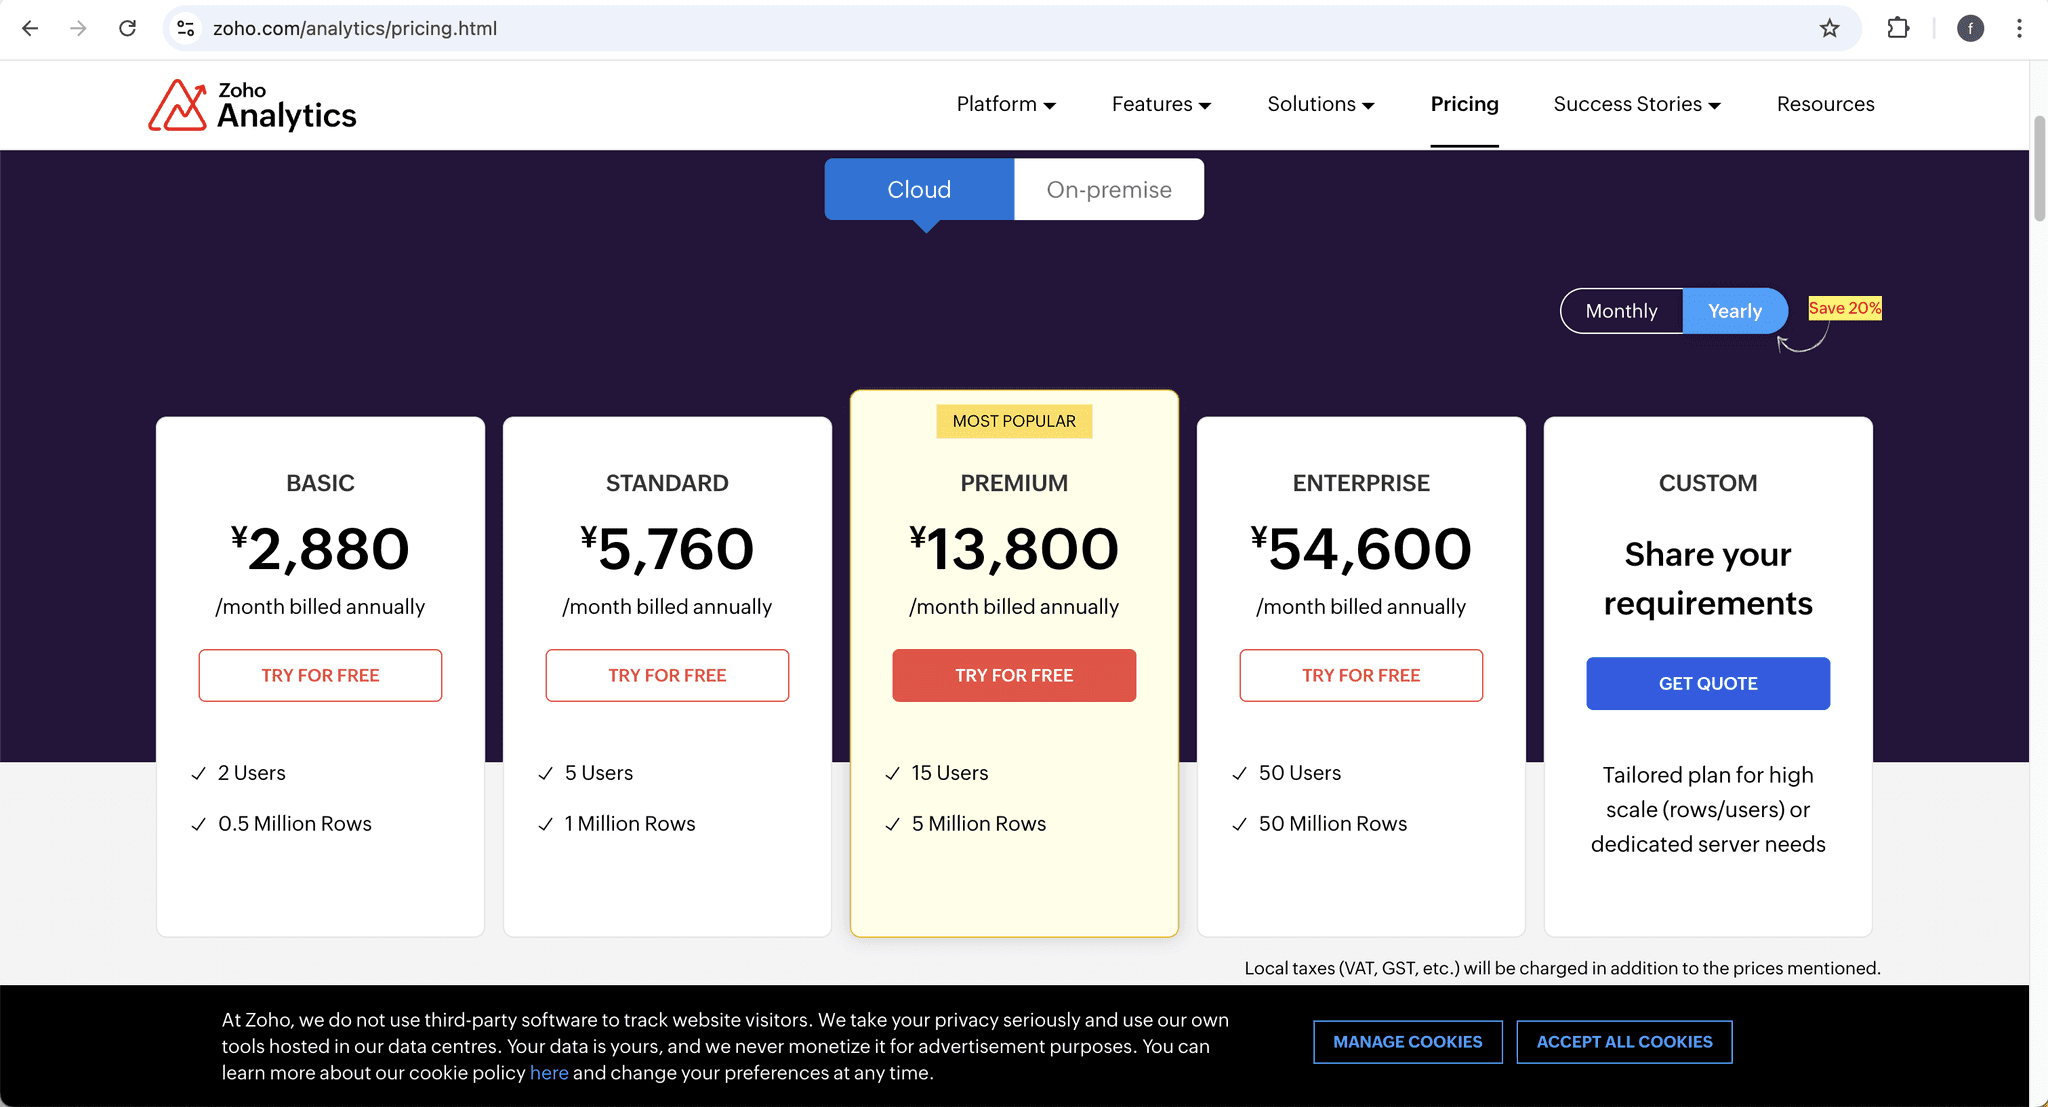Open the Platform dropdown
Image resolution: width=2048 pixels, height=1107 pixels.
point(1005,104)
